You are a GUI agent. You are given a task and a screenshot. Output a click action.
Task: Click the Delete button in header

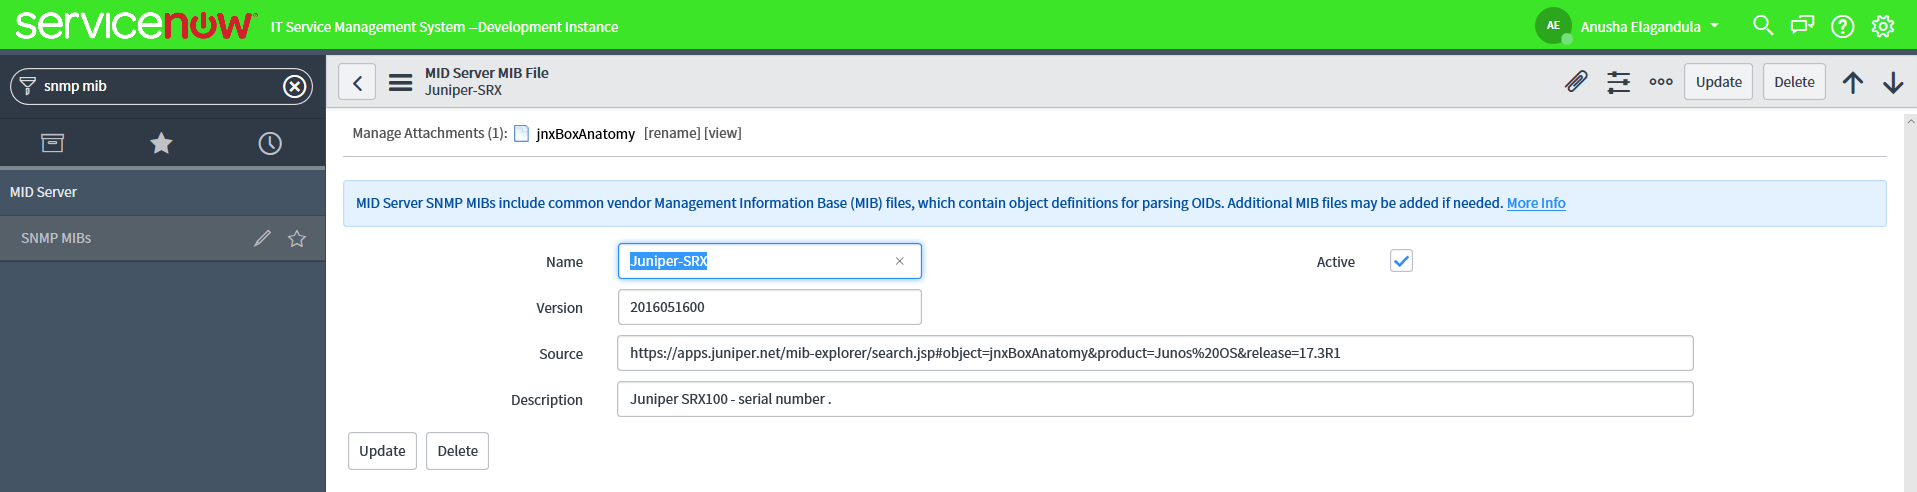[1794, 82]
